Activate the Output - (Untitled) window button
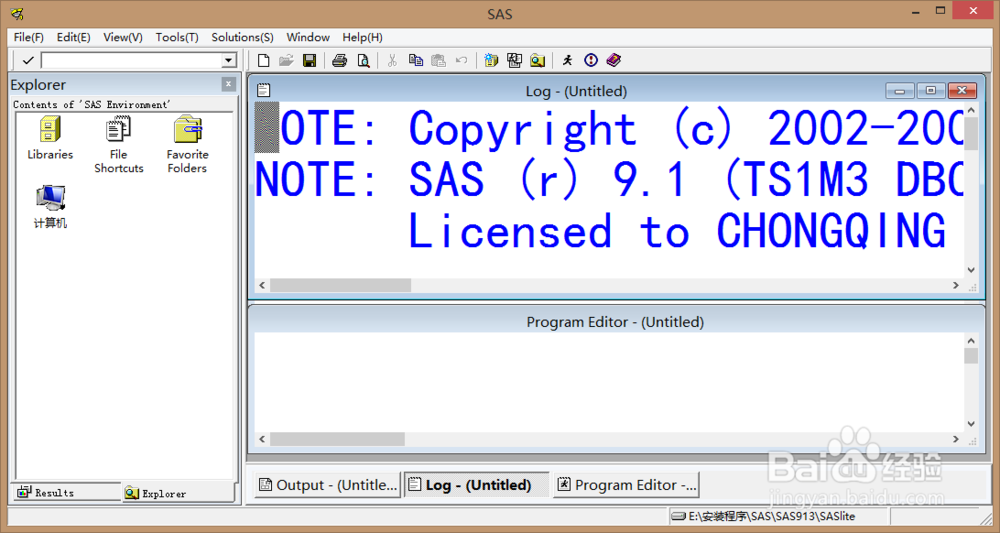The image size is (1000, 533). tap(328, 485)
